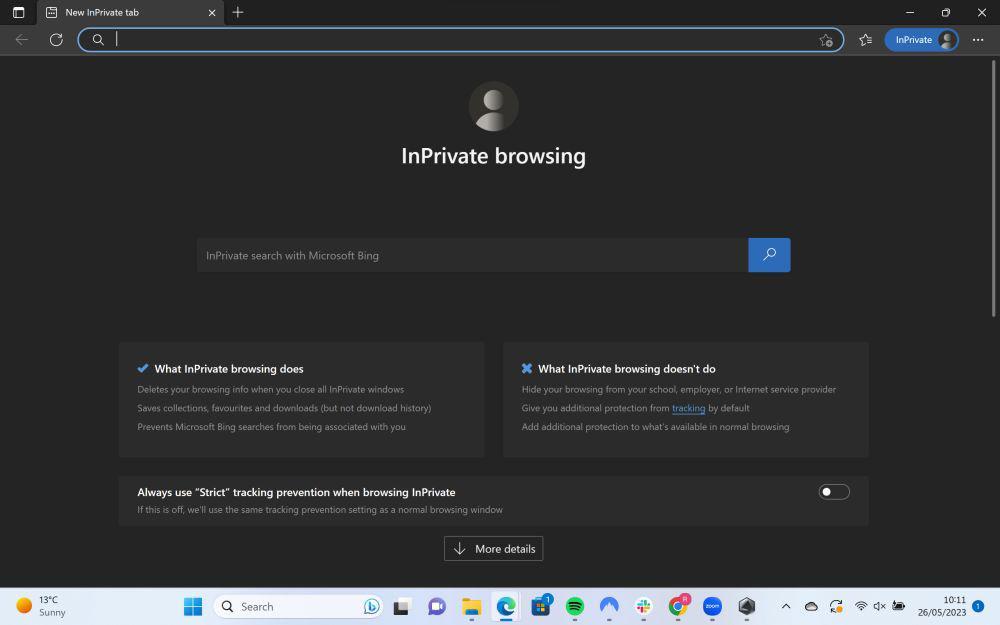Viewport: 1000px width, 625px height.
Task: Open Wi-Fi network settings in tray
Action: tap(861, 607)
